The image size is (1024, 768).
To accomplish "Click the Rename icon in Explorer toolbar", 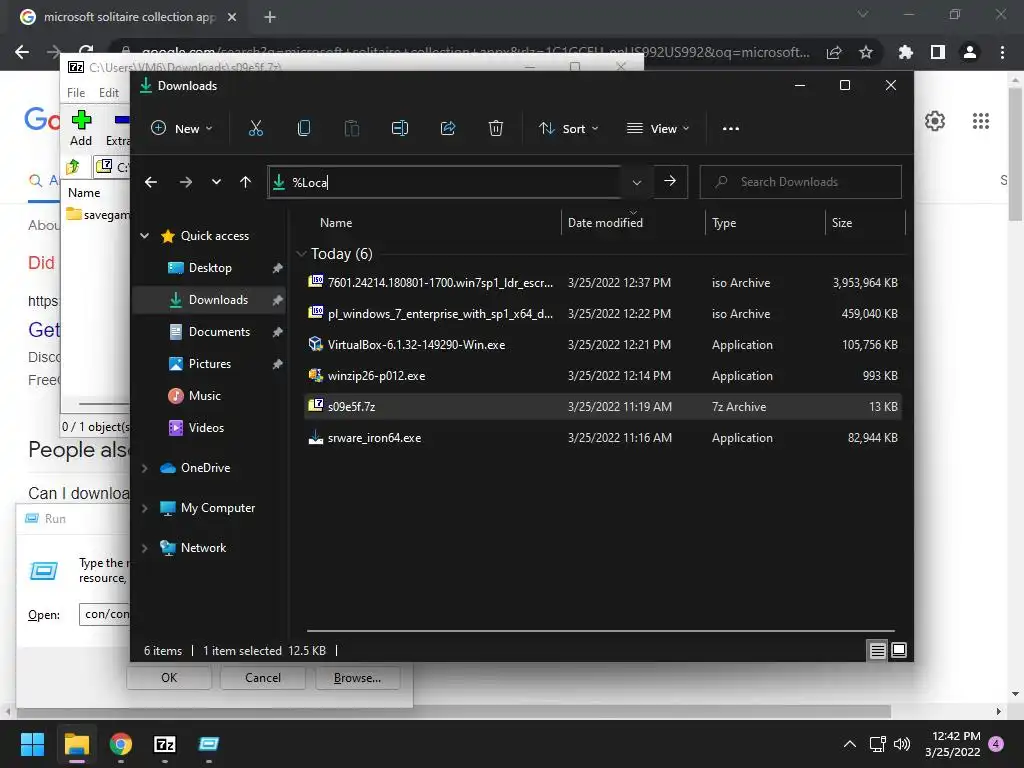I will [x=400, y=129].
